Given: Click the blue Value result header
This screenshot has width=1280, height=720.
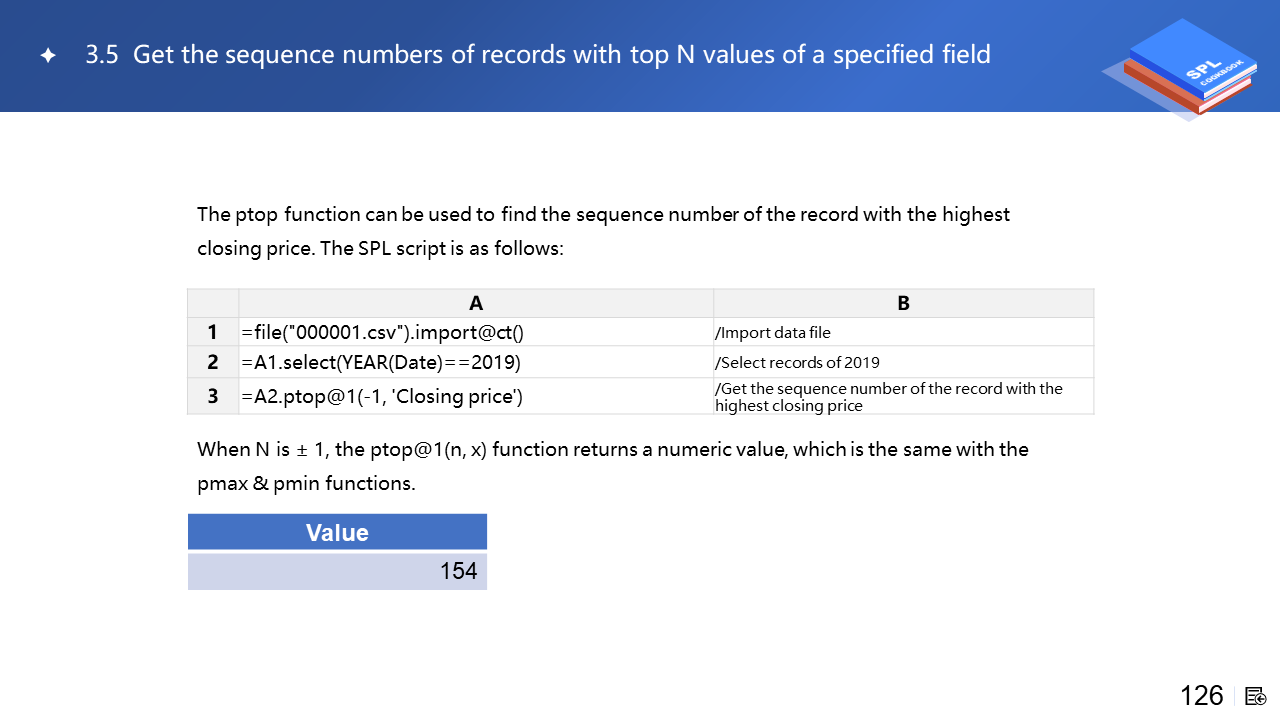Looking at the screenshot, I should click(x=337, y=532).
